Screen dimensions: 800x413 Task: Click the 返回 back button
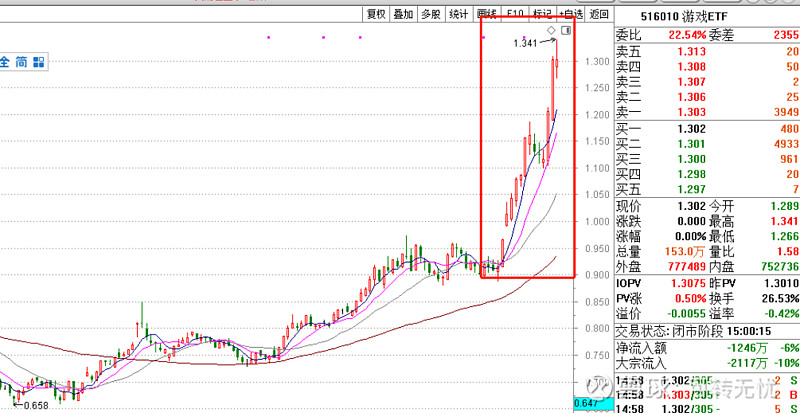coord(598,14)
